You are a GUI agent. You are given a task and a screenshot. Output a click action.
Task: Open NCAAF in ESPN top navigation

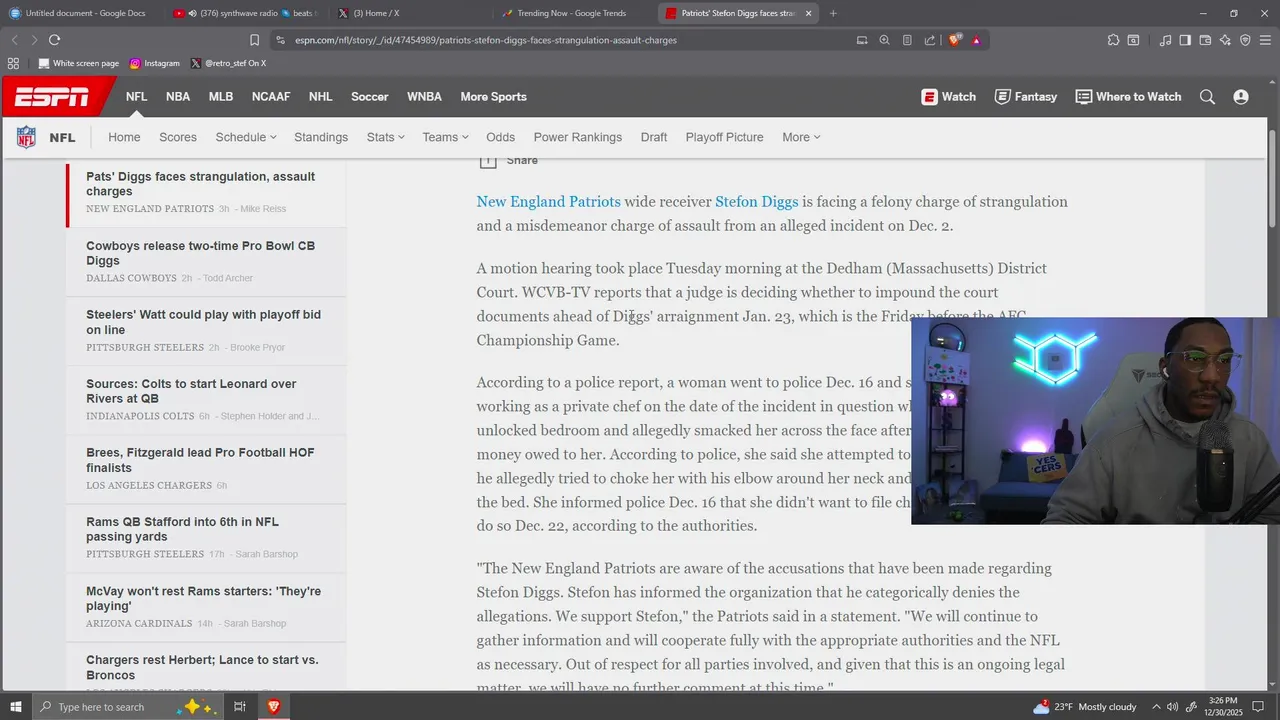271,97
